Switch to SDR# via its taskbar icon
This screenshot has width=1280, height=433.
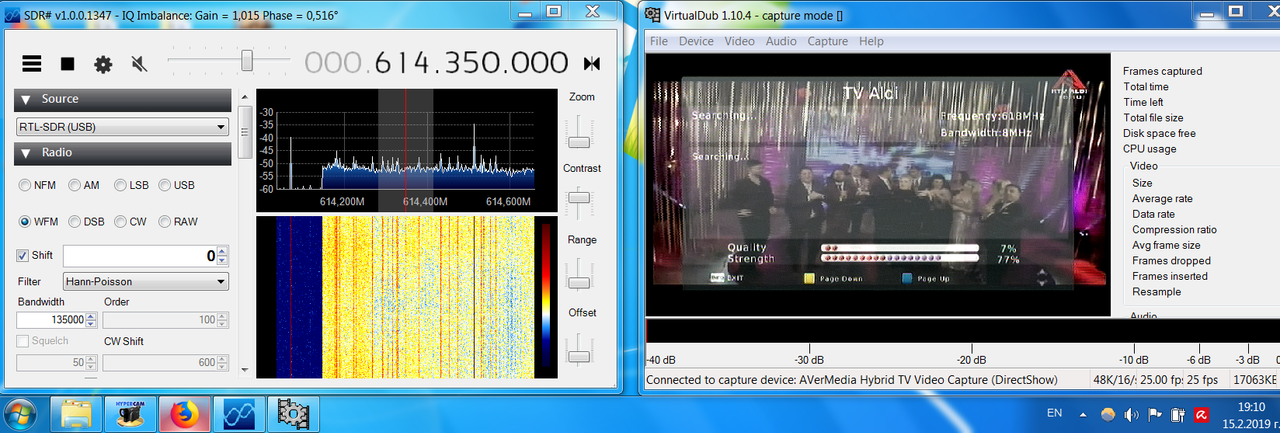tap(239, 412)
